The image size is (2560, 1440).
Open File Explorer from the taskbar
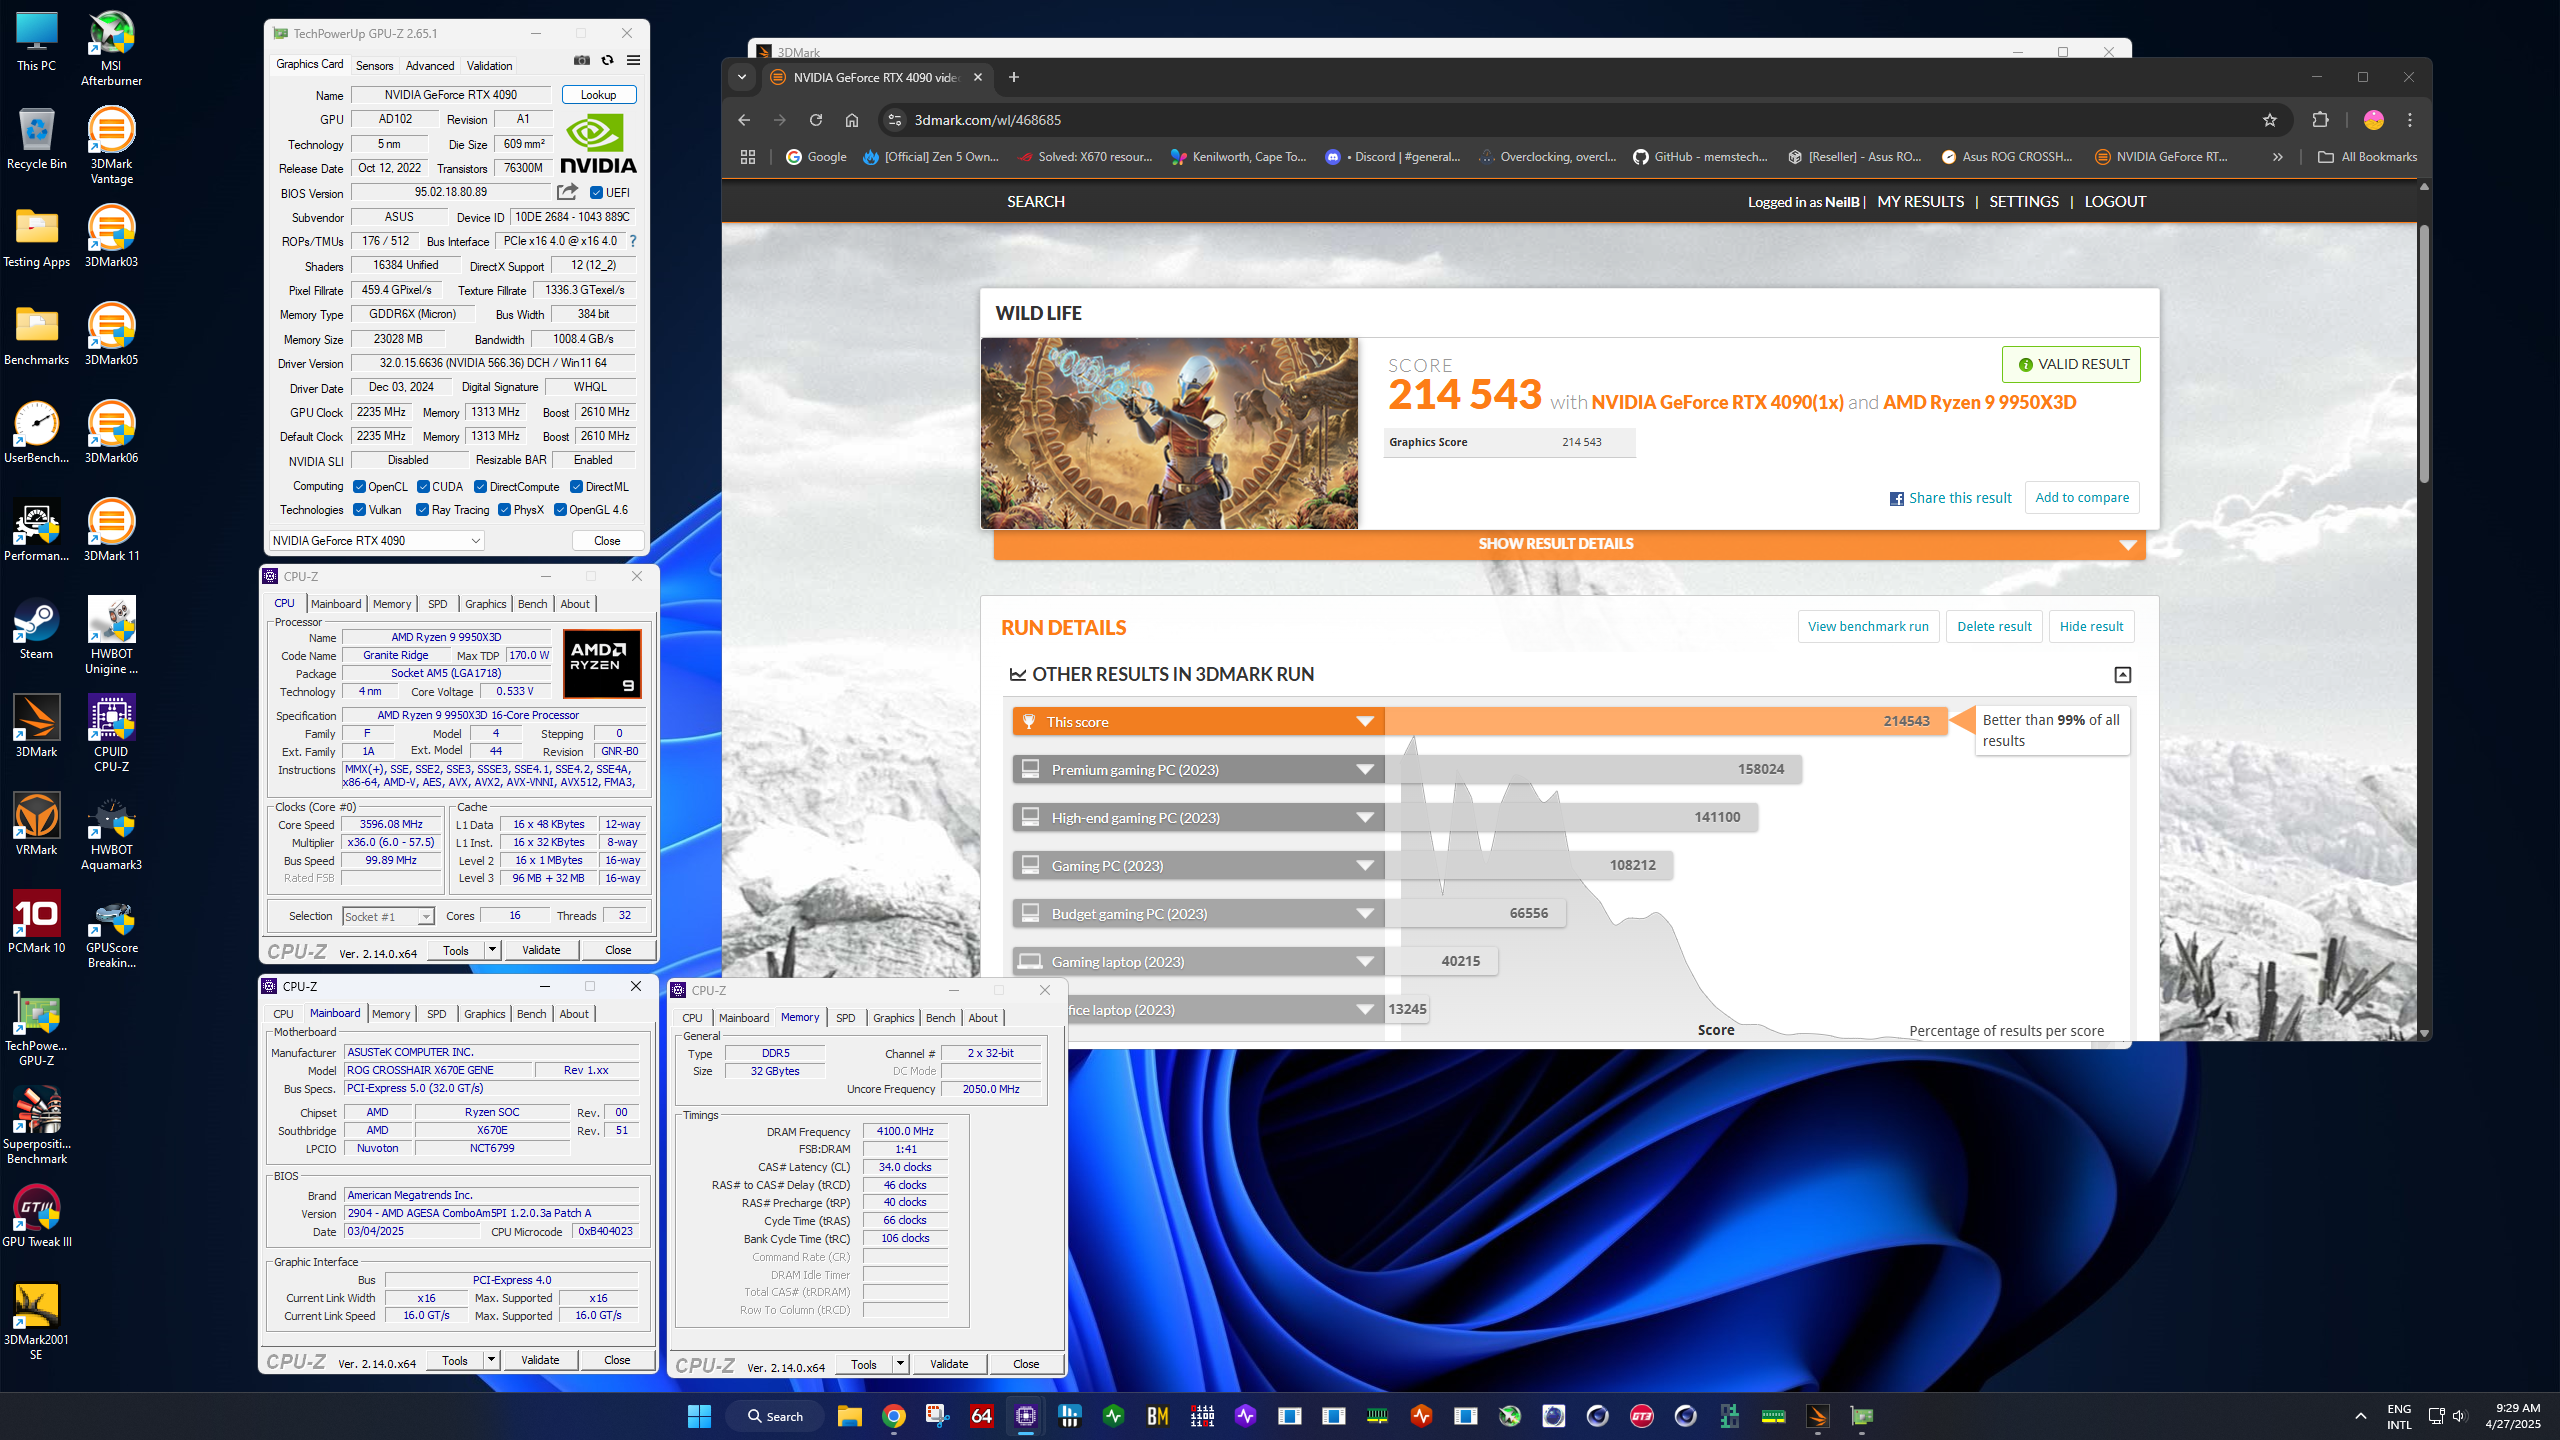(850, 1416)
